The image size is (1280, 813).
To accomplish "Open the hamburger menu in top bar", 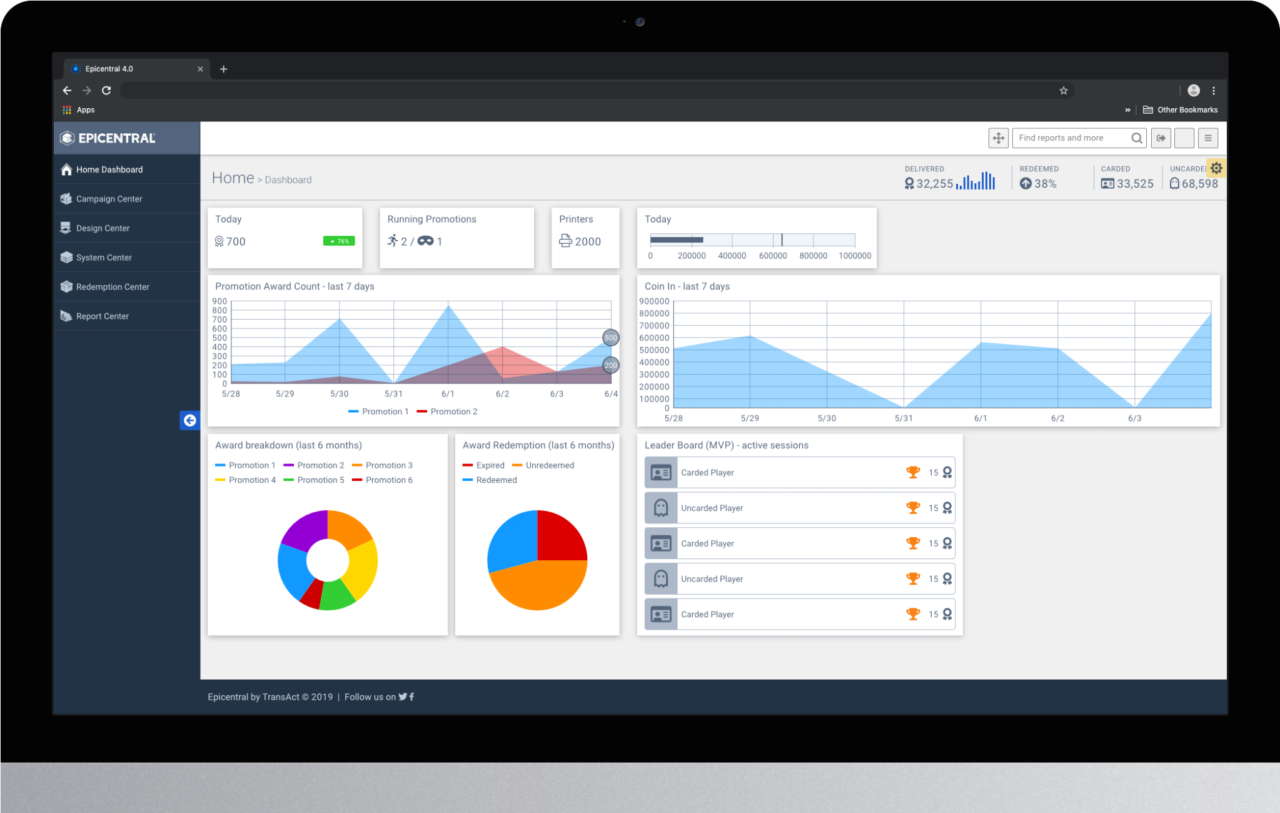I will [x=1208, y=138].
